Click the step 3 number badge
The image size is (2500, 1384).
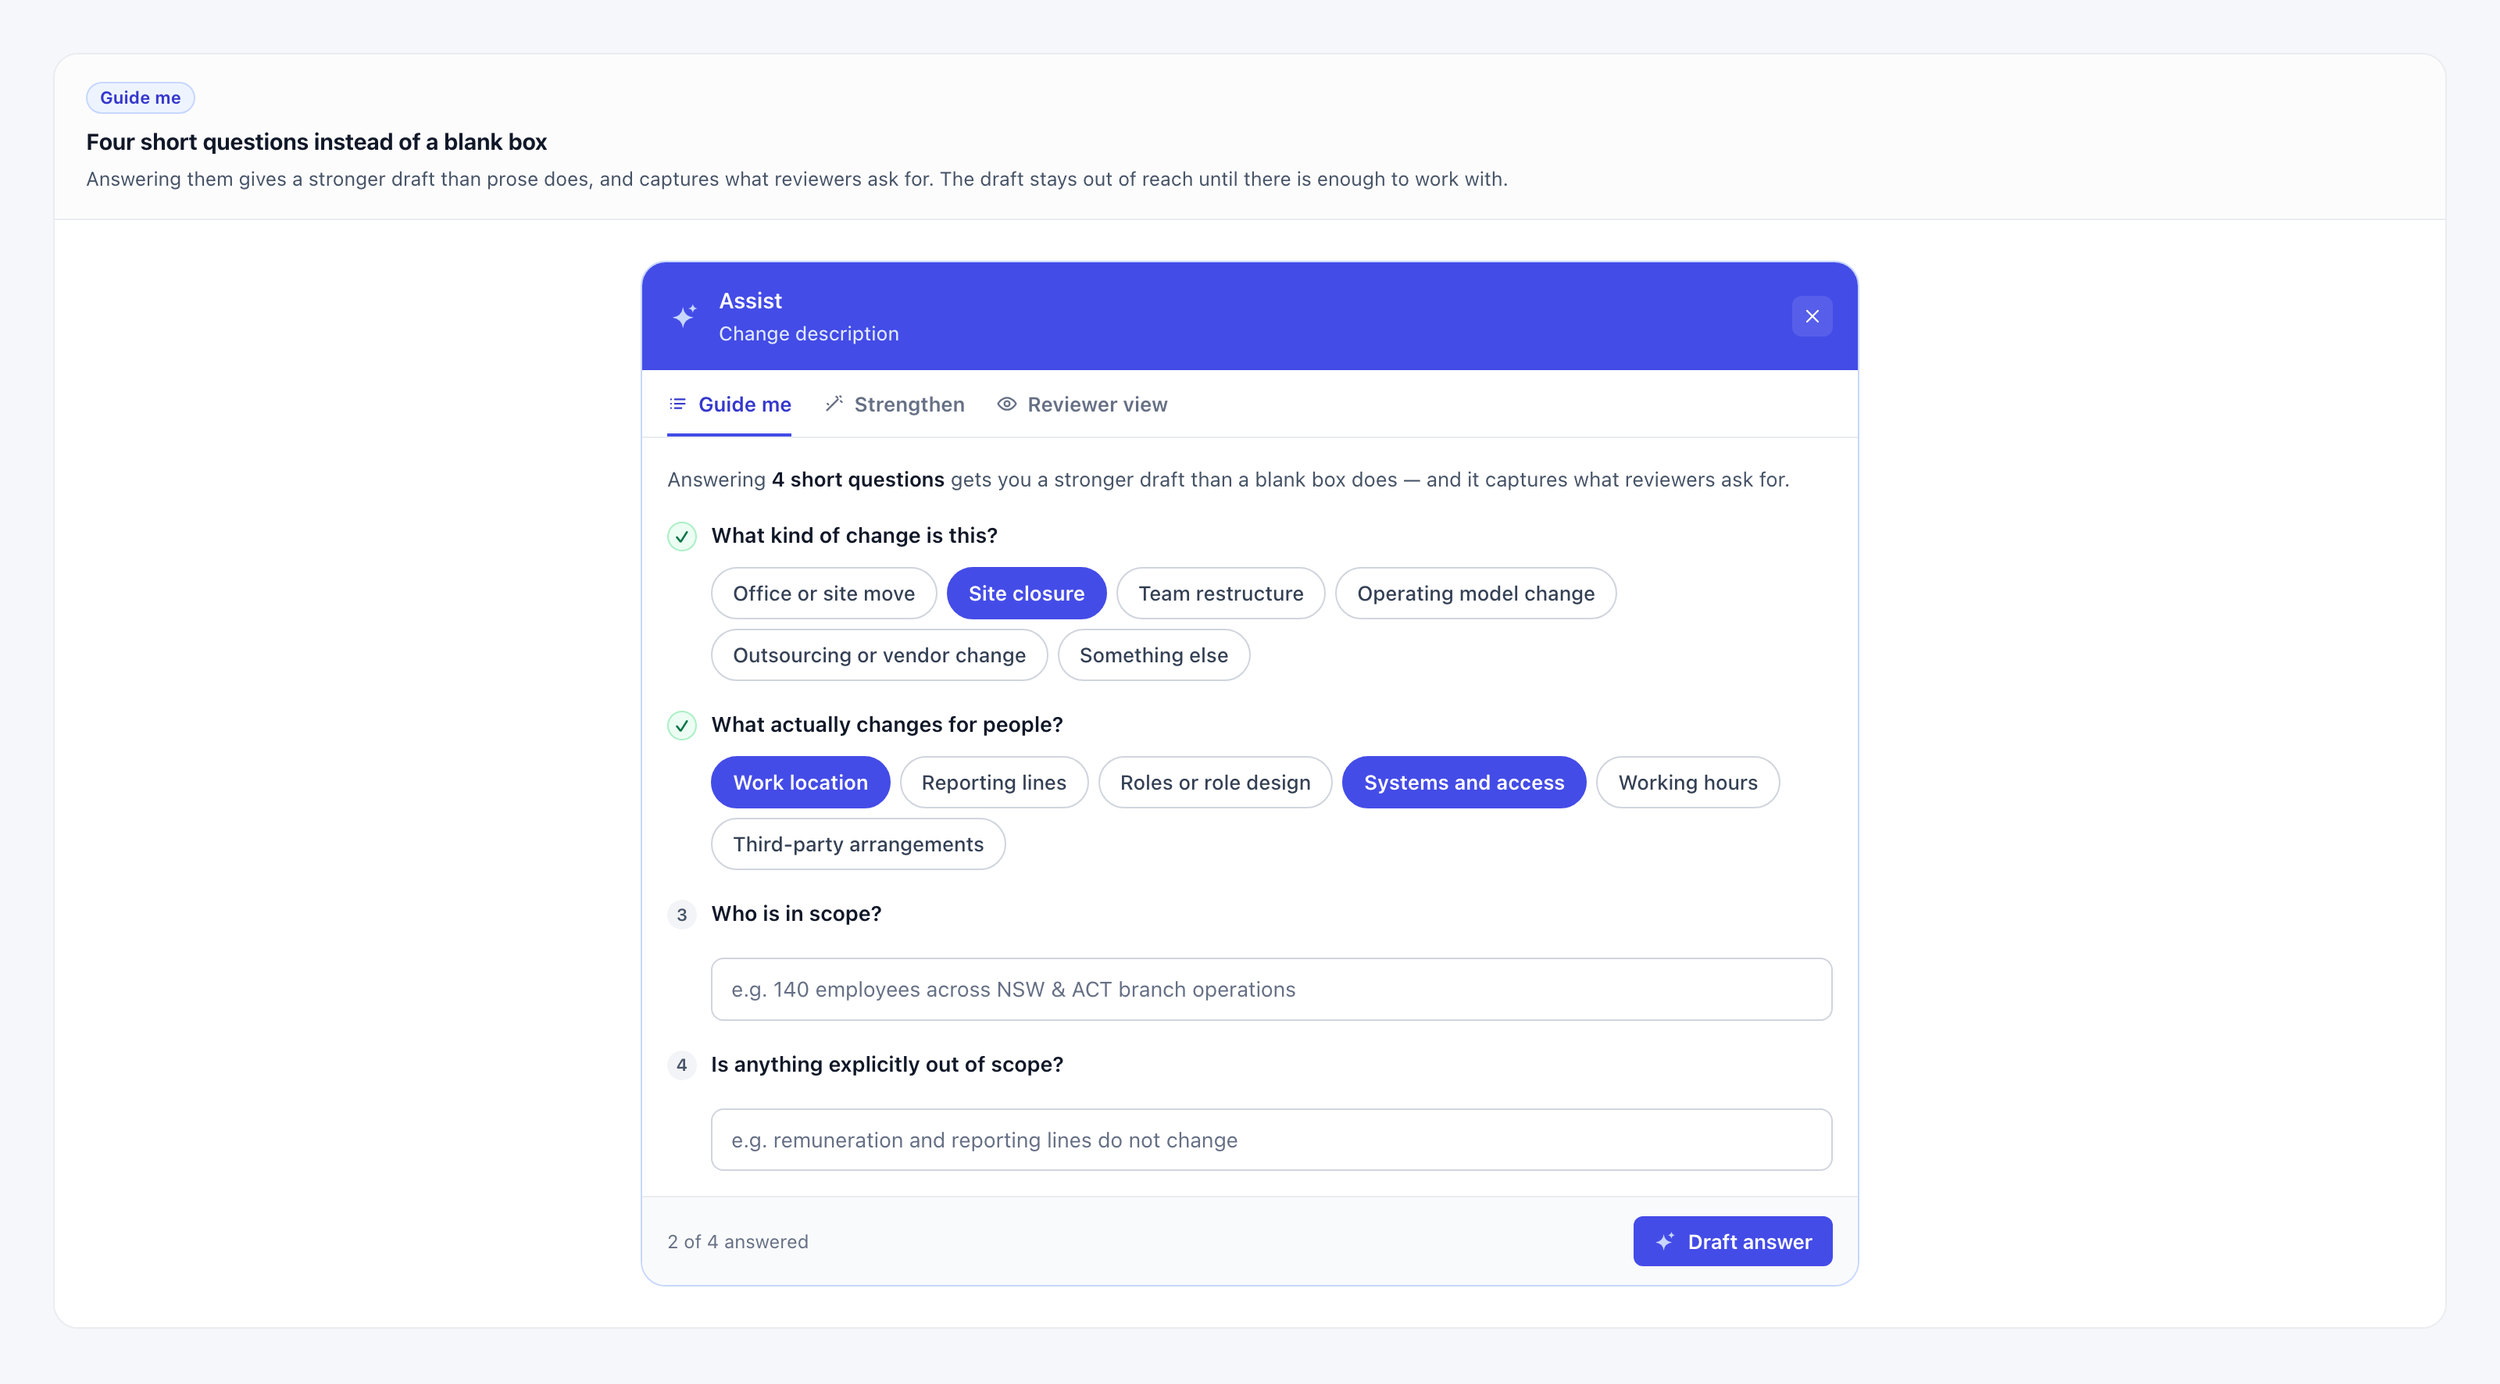[x=681, y=914]
